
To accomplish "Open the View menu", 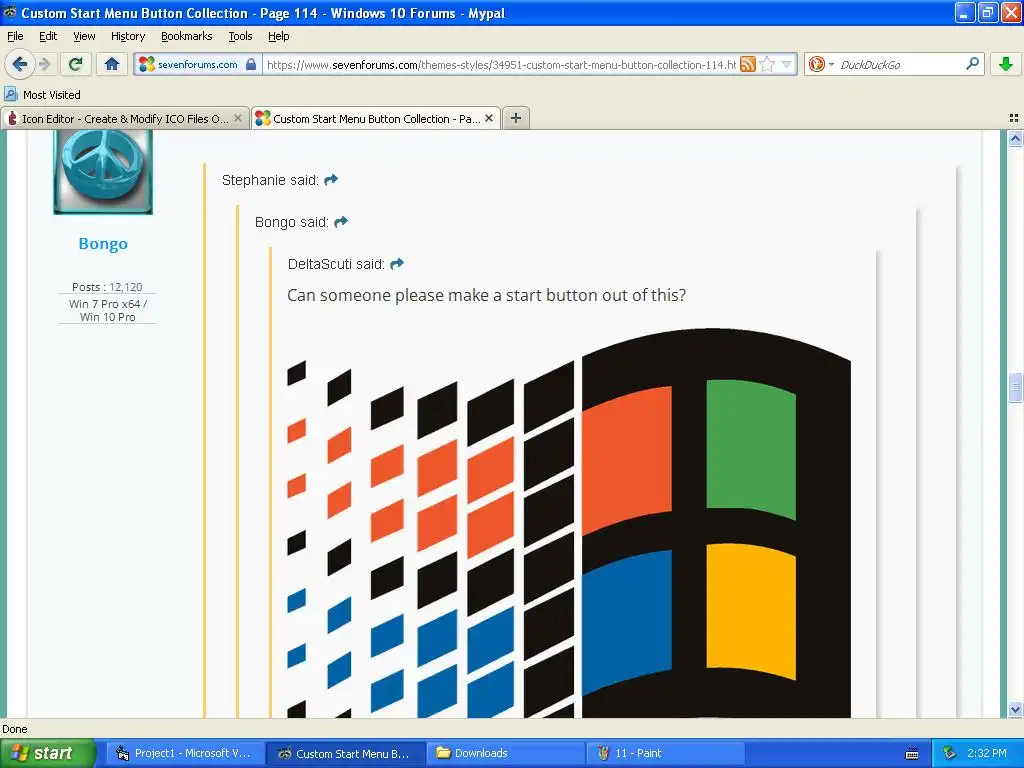I will [x=84, y=36].
